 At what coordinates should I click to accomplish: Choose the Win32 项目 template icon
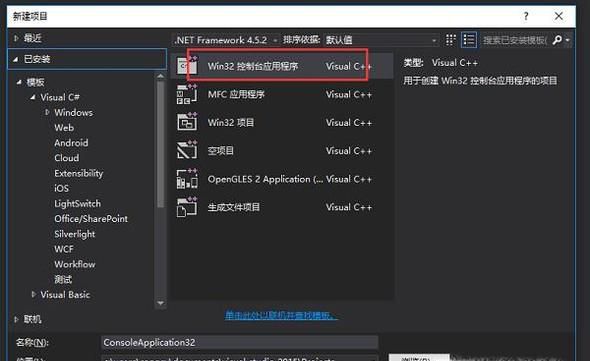coord(187,122)
